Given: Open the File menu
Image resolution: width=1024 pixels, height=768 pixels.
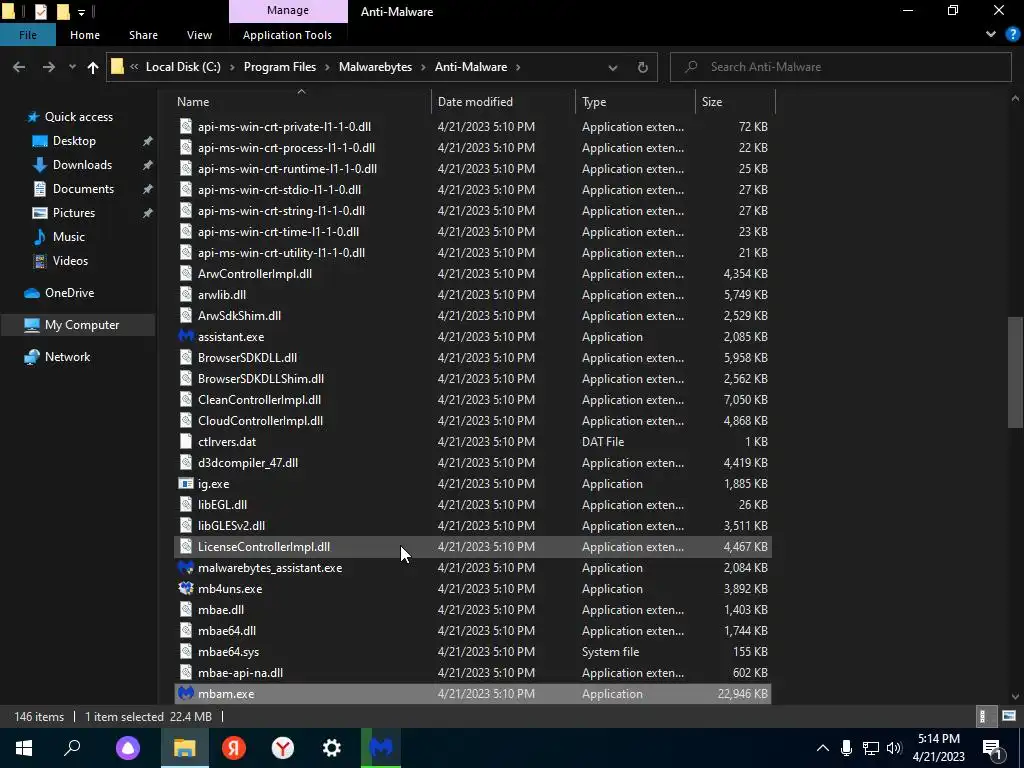Looking at the screenshot, I should point(28,35).
